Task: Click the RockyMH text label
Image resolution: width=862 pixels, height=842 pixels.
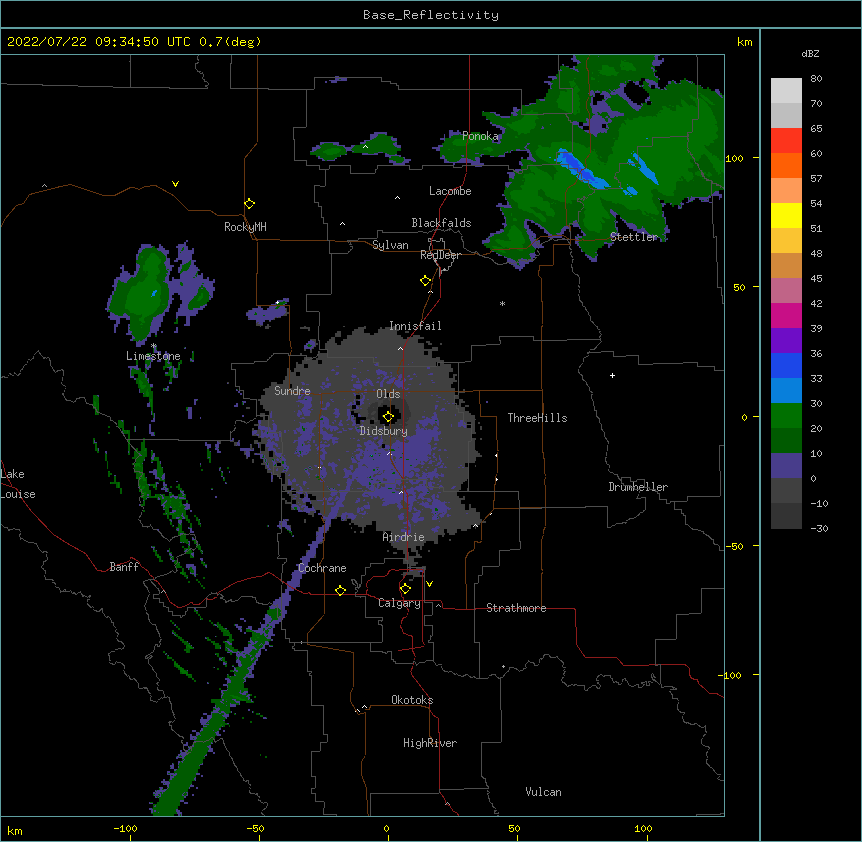Action: pyautogui.click(x=245, y=227)
